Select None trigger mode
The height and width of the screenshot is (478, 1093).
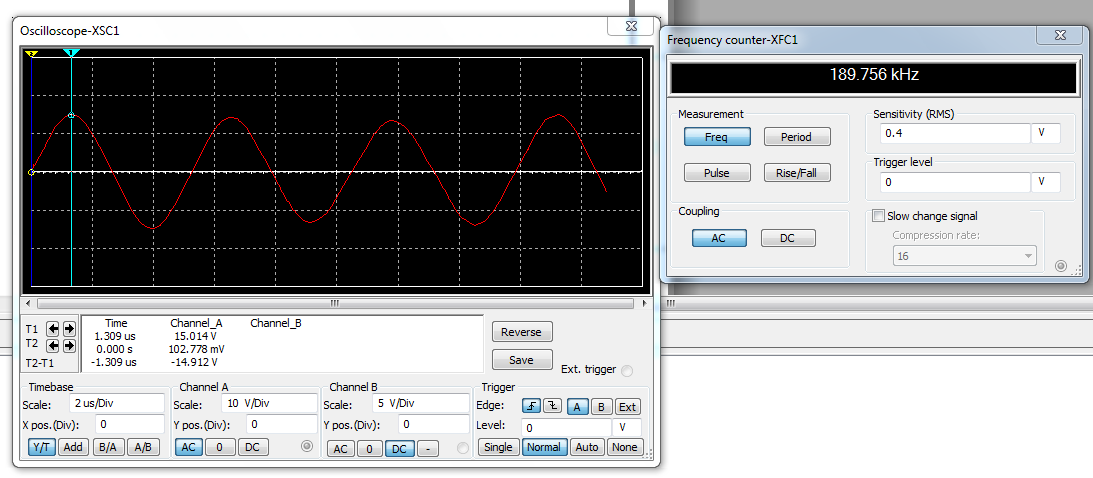coord(625,447)
